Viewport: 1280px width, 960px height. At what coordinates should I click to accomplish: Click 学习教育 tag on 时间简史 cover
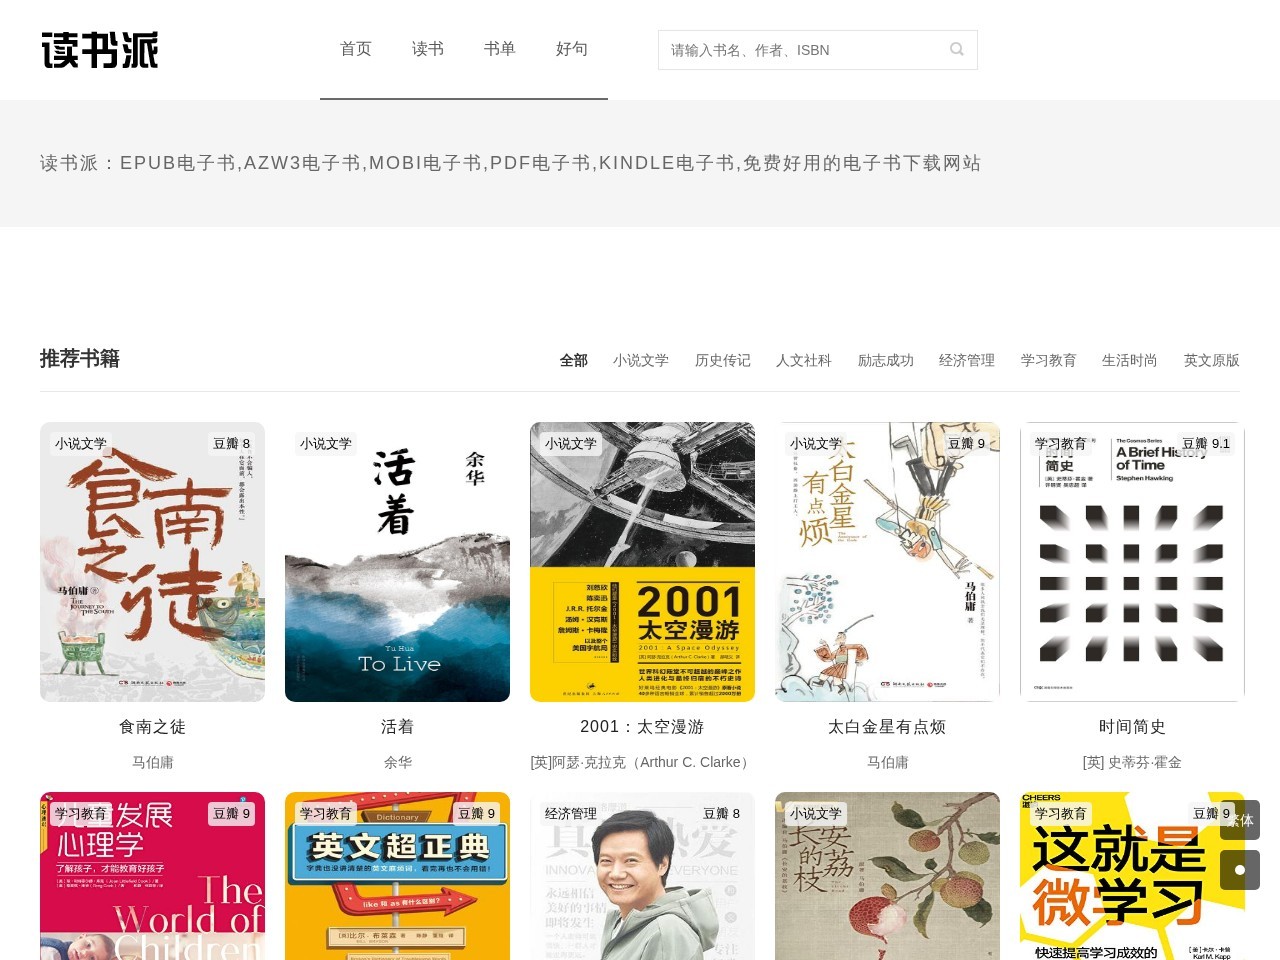click(x=1061, y=444)
